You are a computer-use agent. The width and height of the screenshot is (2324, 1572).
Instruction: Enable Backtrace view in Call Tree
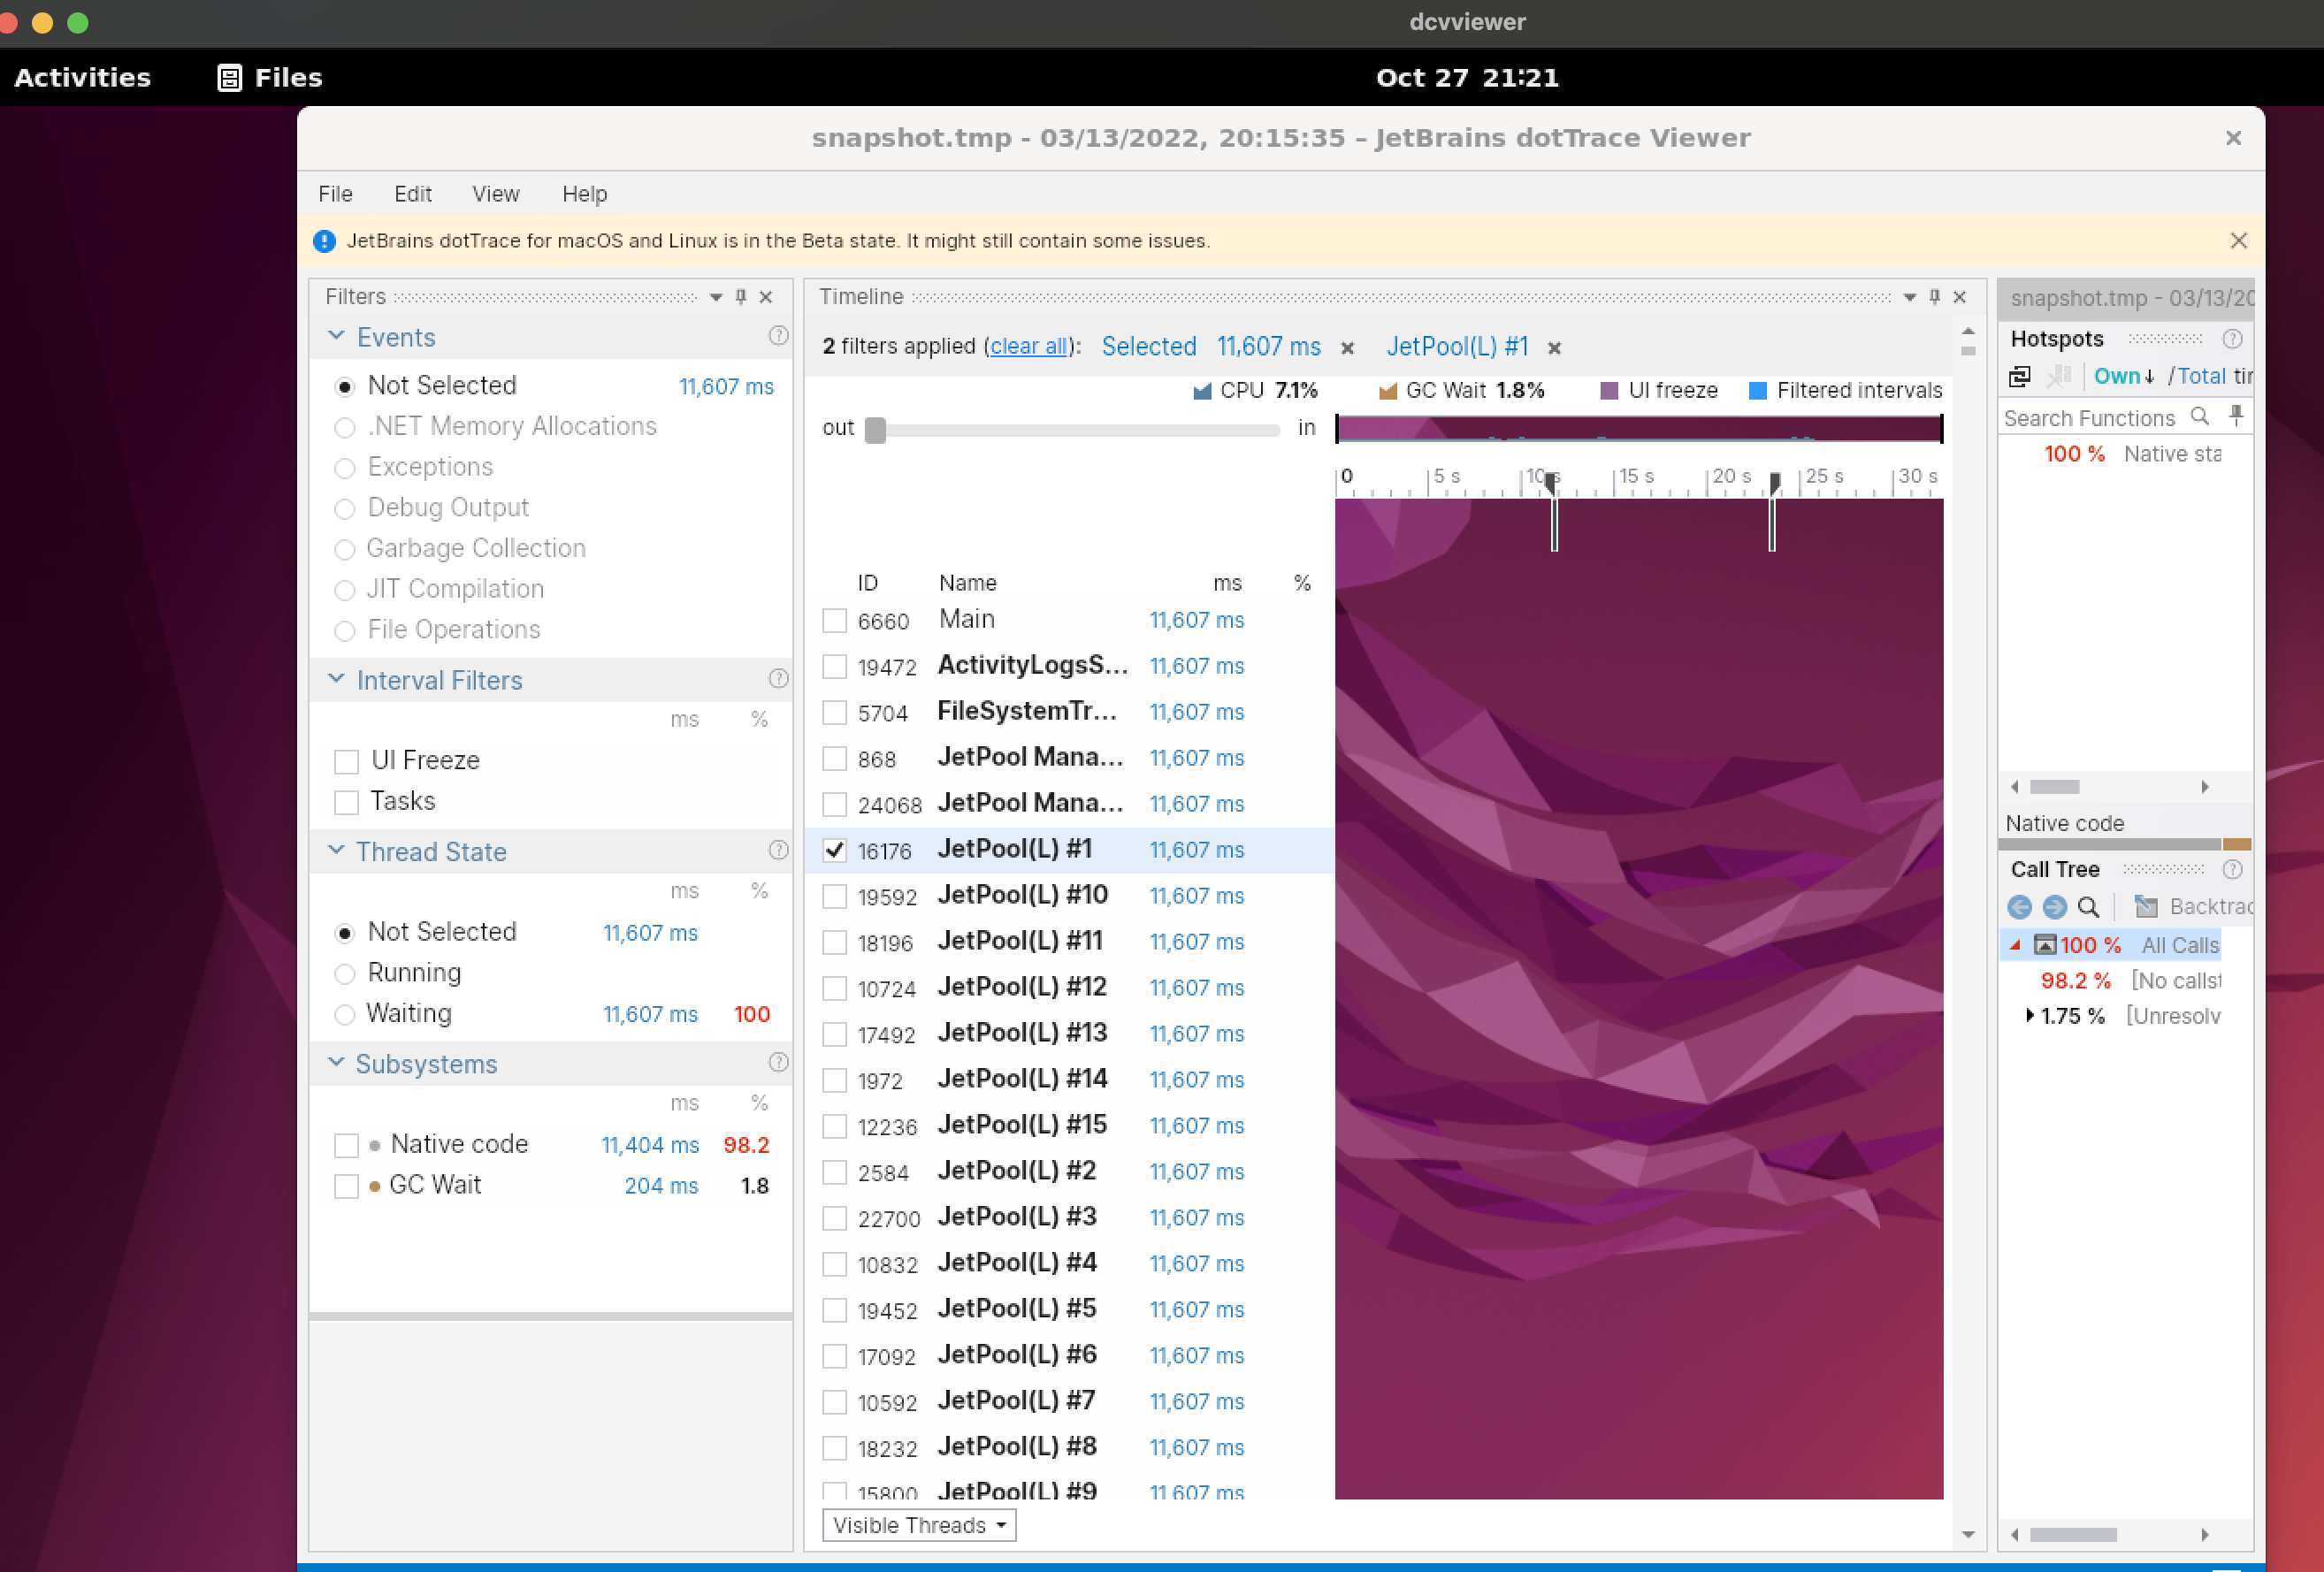[2146, 908]
